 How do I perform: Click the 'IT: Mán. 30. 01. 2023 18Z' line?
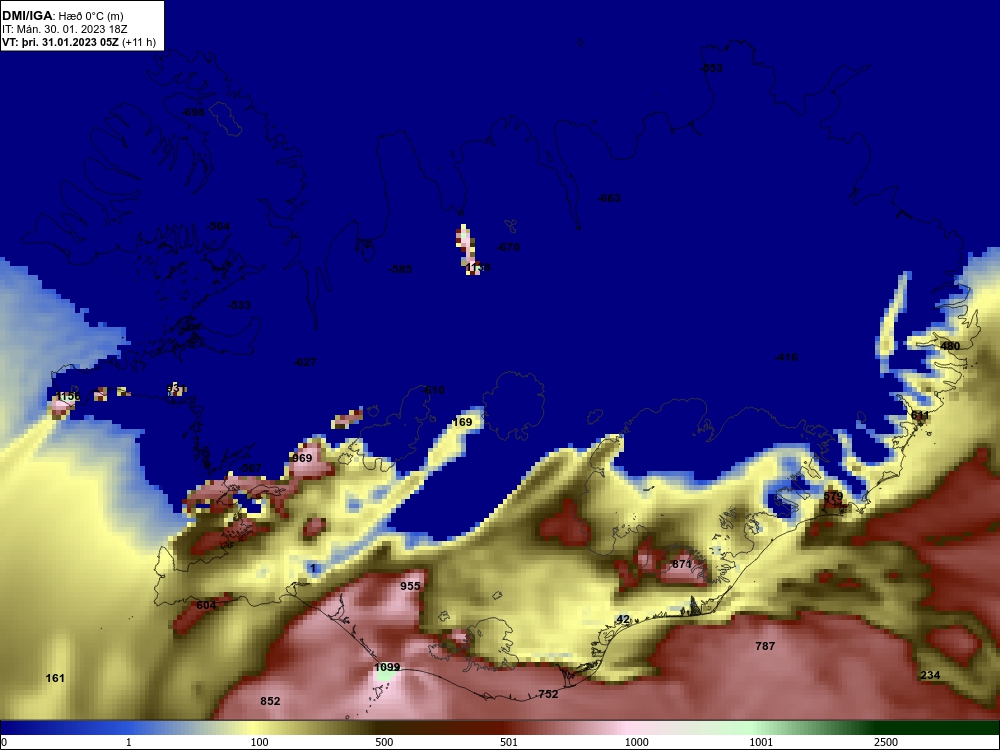[64, 29]
